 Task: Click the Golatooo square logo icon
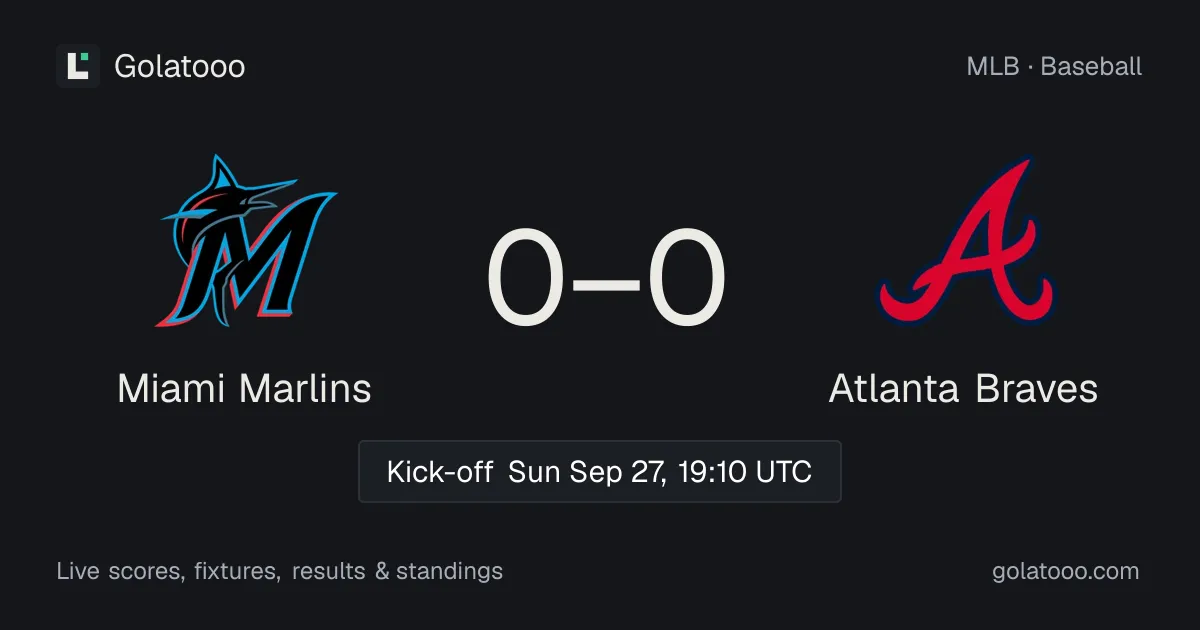[78, 66]
